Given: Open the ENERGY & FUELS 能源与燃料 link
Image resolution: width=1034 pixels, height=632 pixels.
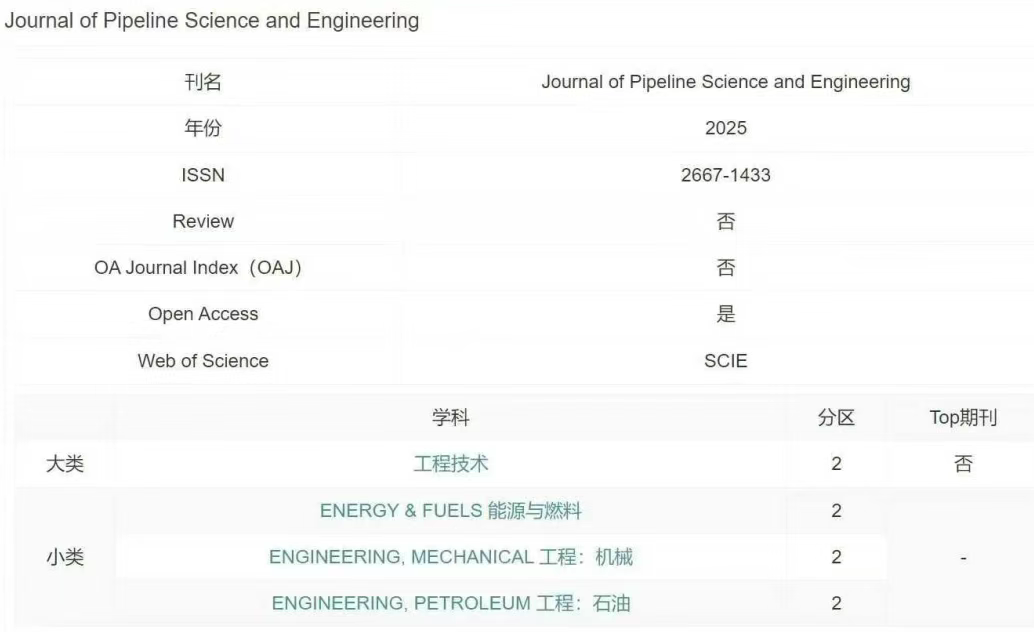Looking at the screenshot, I should 450,511.
